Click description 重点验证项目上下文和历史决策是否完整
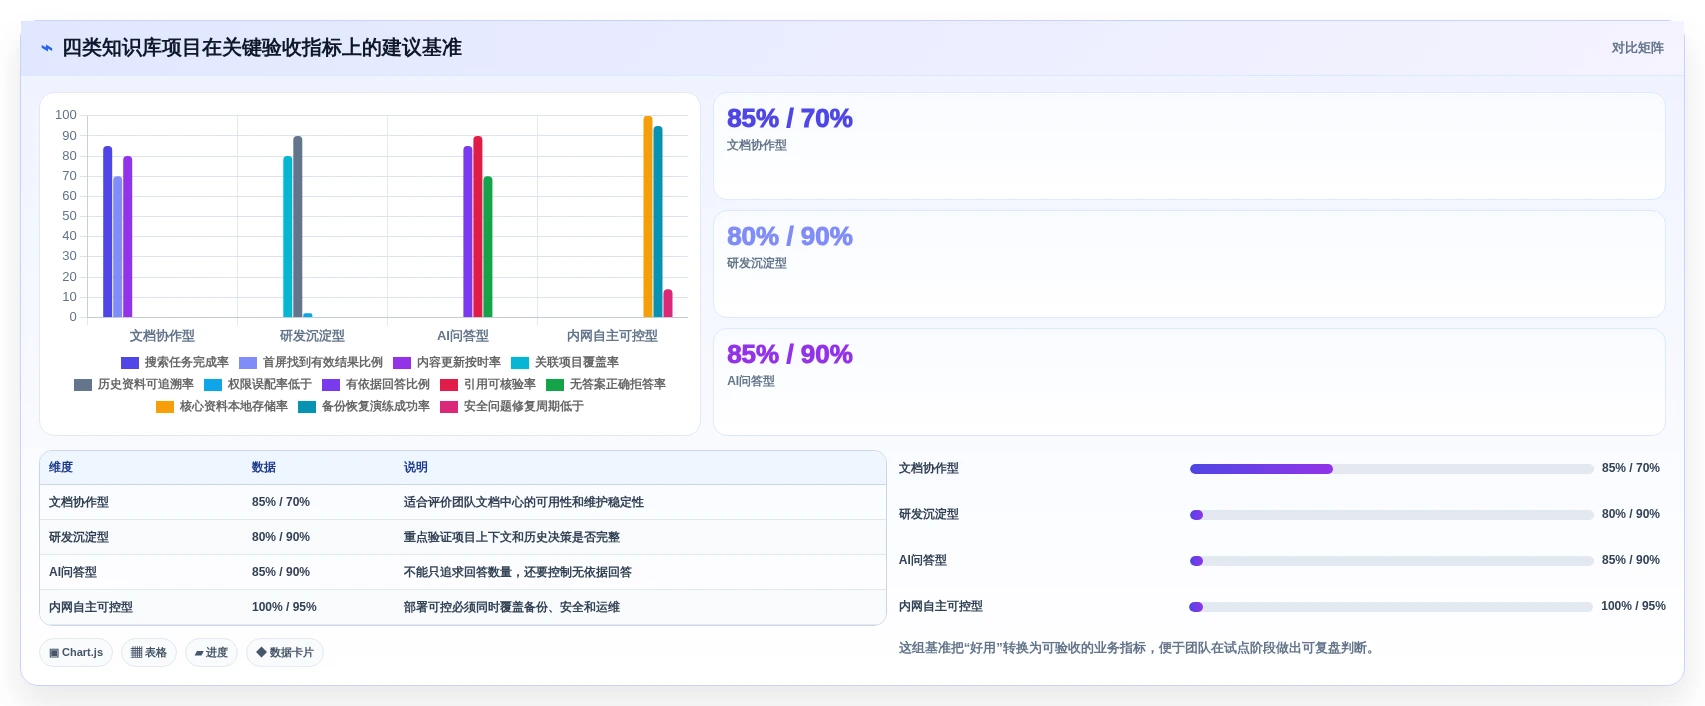Viewport: 1705px width, 706px height. (512, 538)
